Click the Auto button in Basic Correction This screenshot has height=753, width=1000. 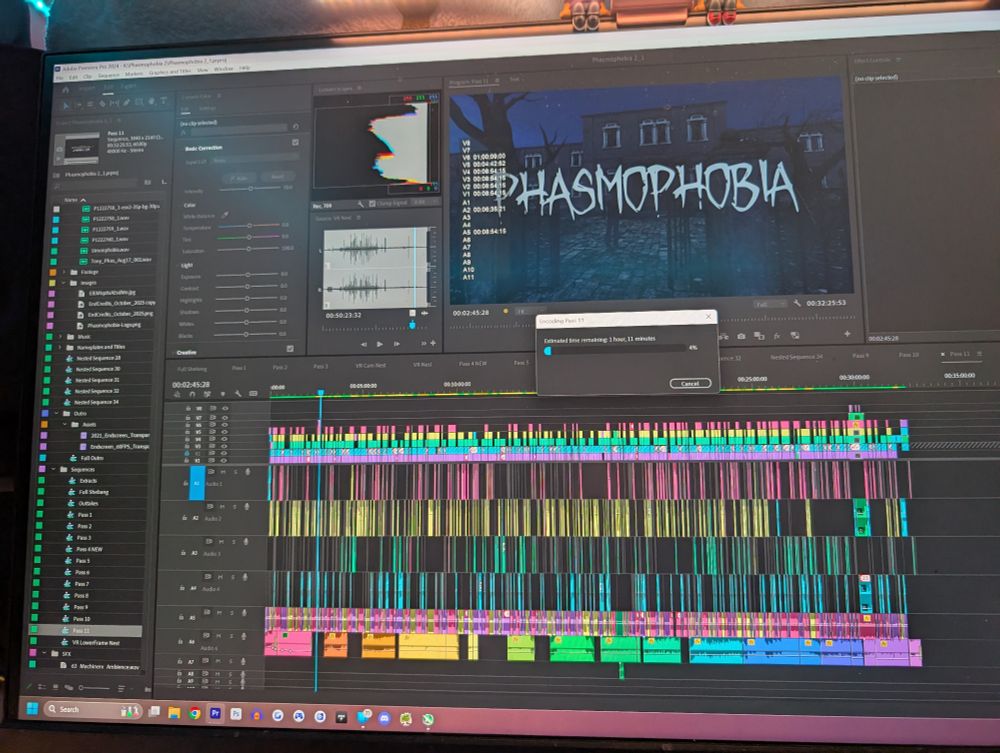239,178
